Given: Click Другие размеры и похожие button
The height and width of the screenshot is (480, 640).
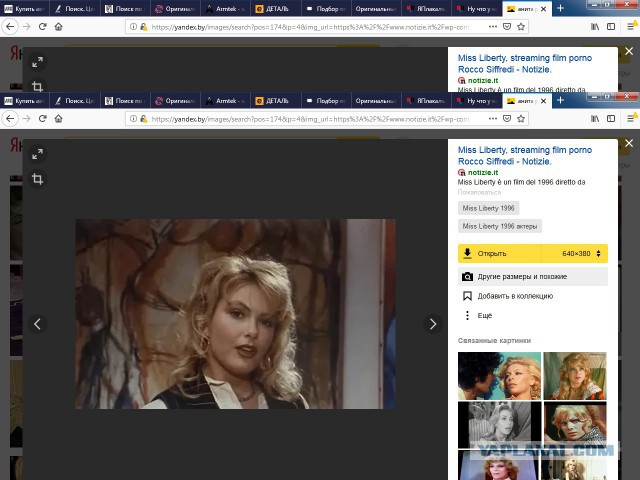Looking at the screenshot, I should (x=533, y=277).
